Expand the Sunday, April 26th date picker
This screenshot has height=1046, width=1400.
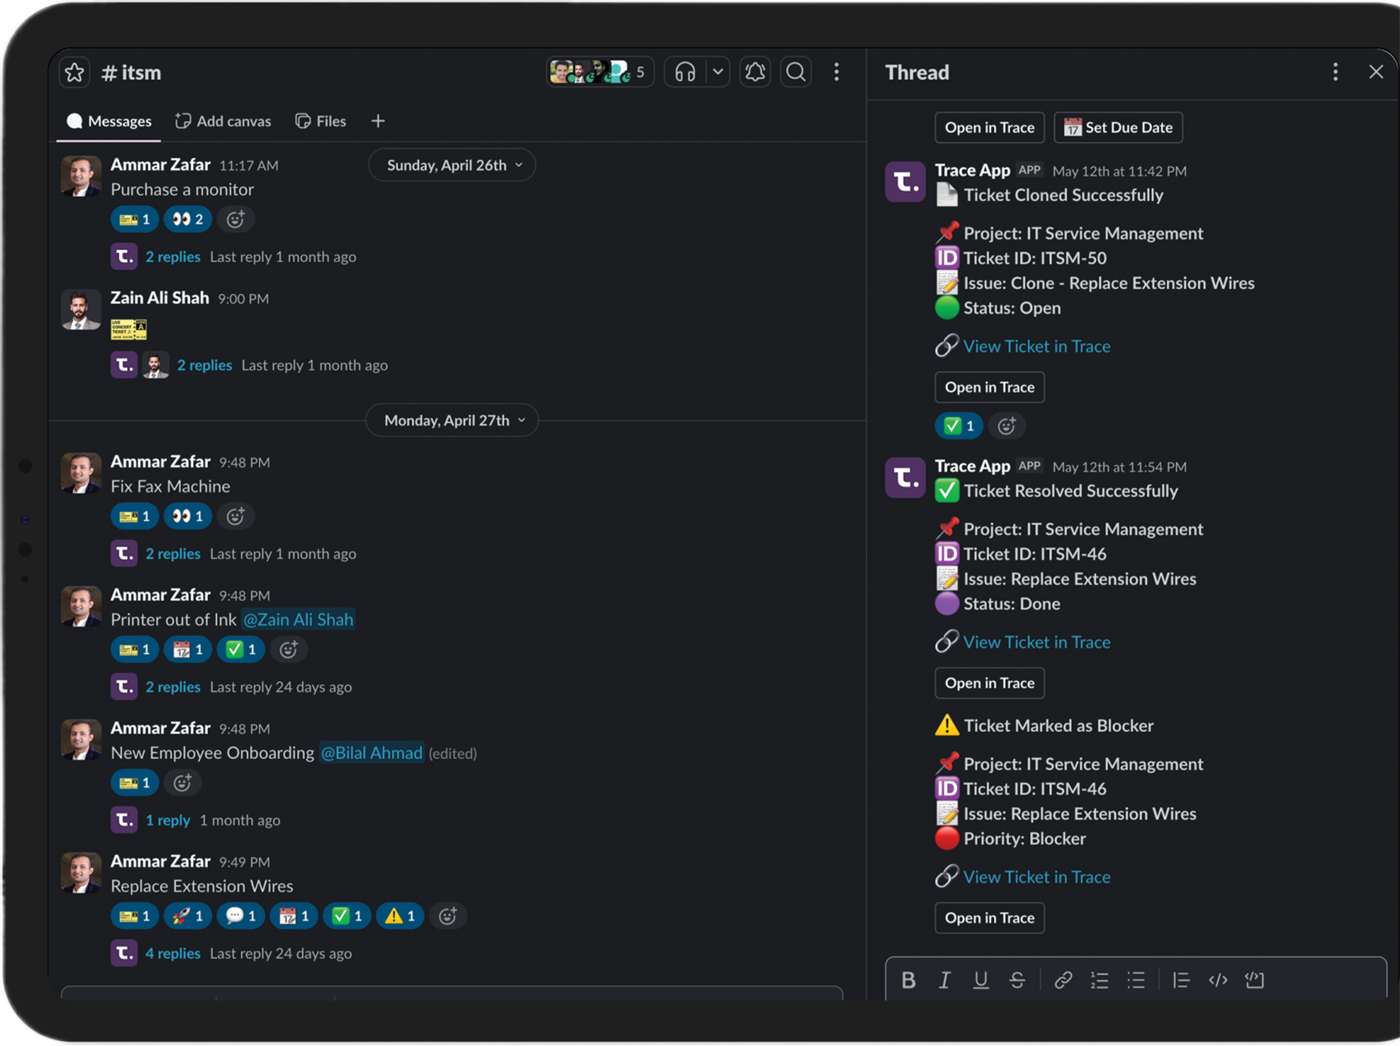453,165
